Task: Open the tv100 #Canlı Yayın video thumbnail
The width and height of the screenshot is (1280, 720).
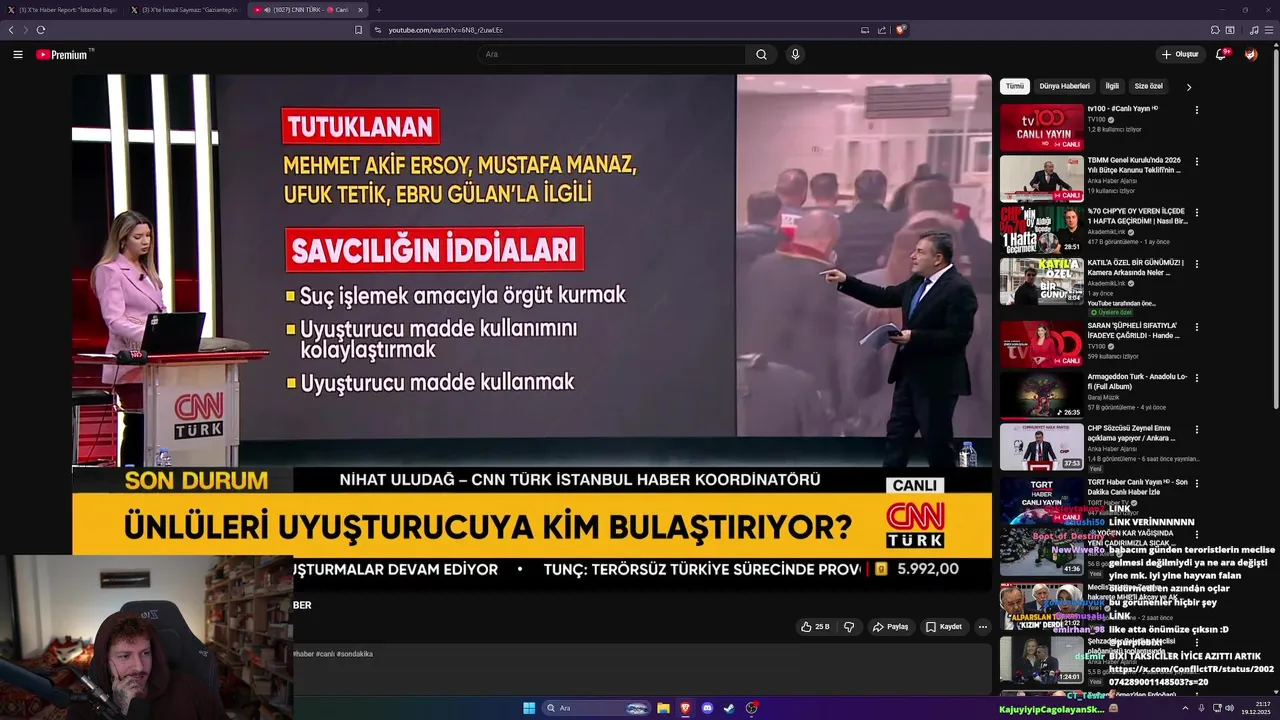Action: click(1042, 127)
